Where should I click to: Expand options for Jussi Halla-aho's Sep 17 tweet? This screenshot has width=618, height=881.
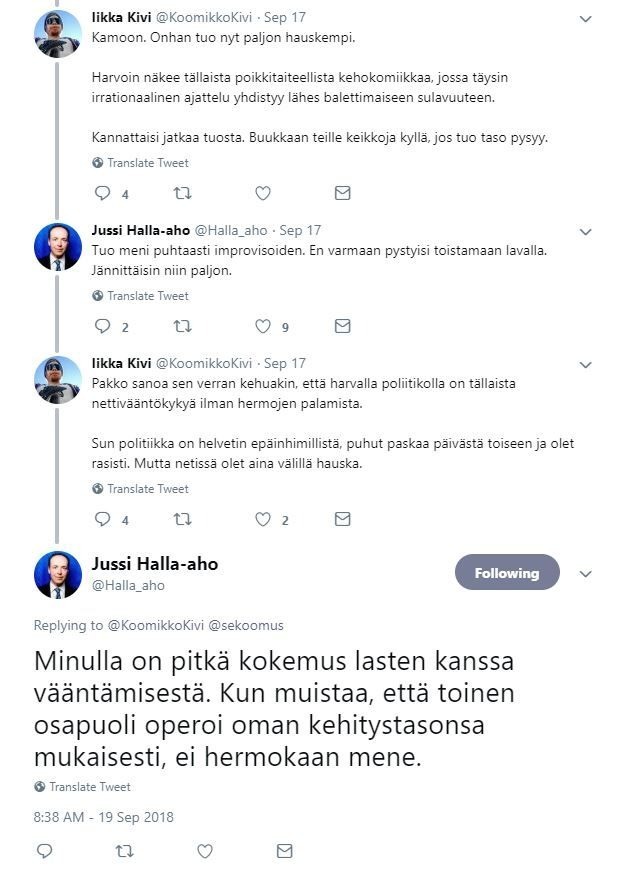586,231
